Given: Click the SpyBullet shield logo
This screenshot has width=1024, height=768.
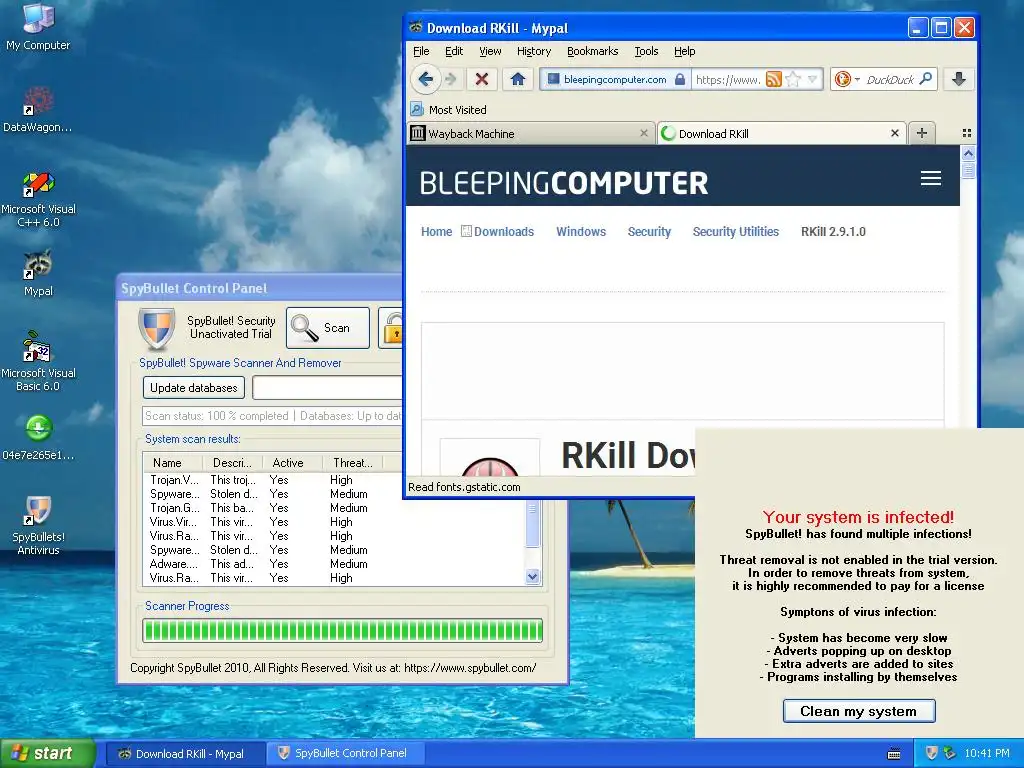Looking at the screenshot, I should (x=157, y=328).
